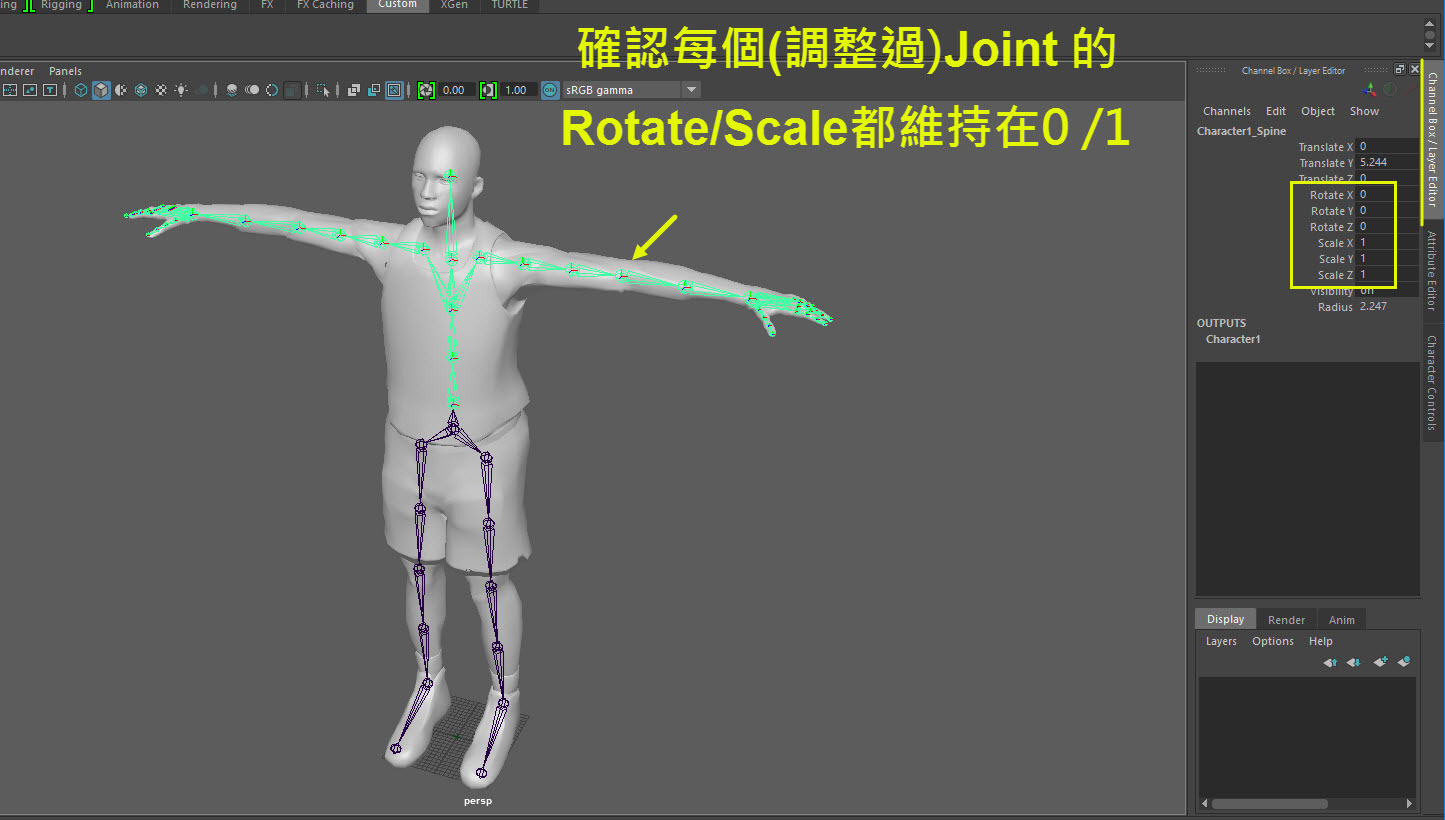Screen dimensions: 1445x820
Task: Toggle X-ray joints icon
Action: tap(394, 90)
